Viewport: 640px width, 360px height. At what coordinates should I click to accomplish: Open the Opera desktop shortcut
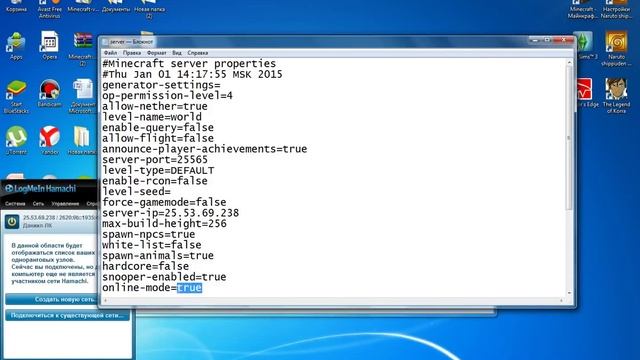click(49, 45)
